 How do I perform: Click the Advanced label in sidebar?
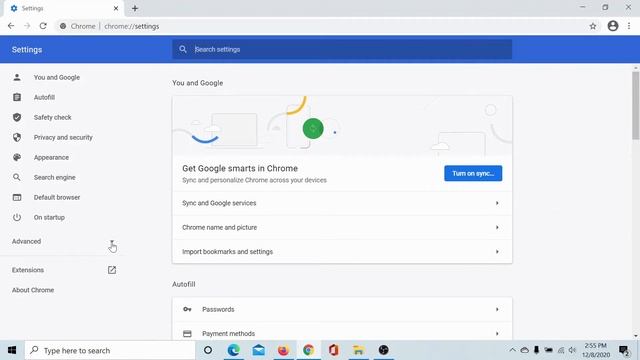click(x=26, y=241)
